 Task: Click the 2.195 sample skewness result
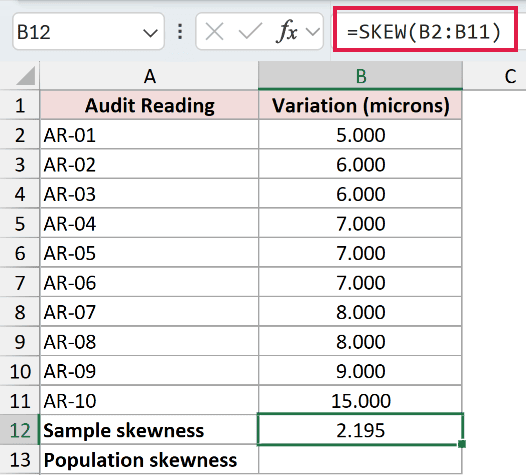click(x=360, y=430)
